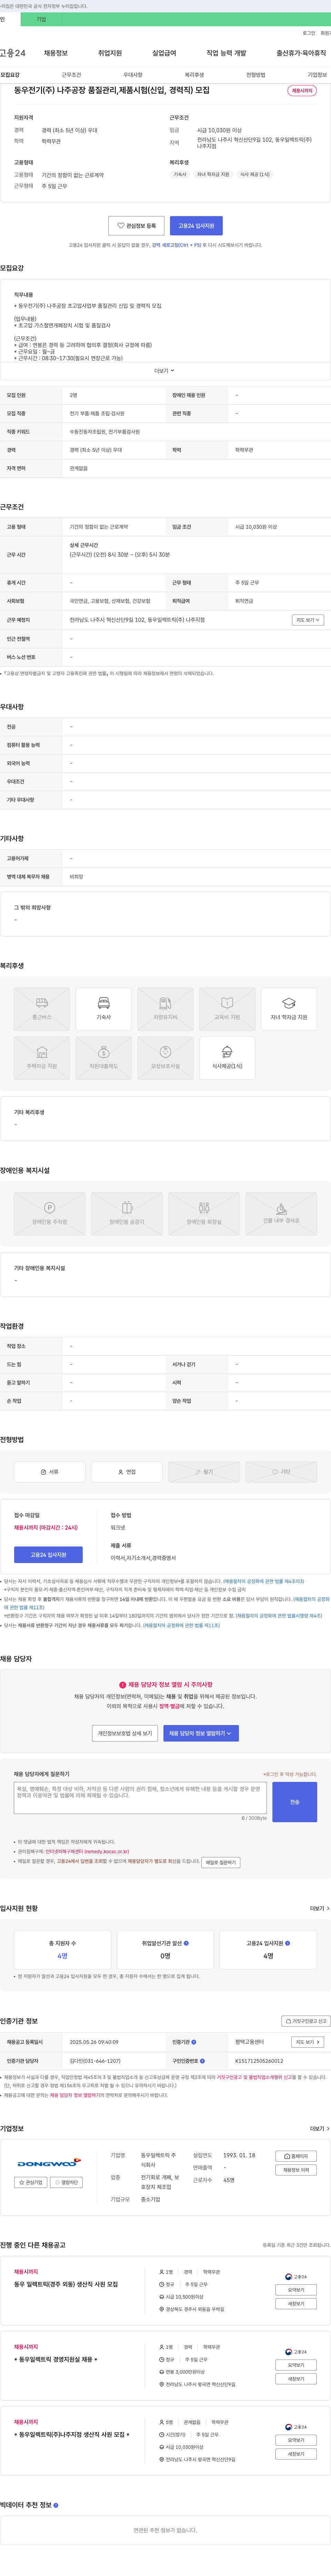Click the 식사제공(1식) welfare icon
Screen dimensions: 331x2576
click(x=227, y=1058)
